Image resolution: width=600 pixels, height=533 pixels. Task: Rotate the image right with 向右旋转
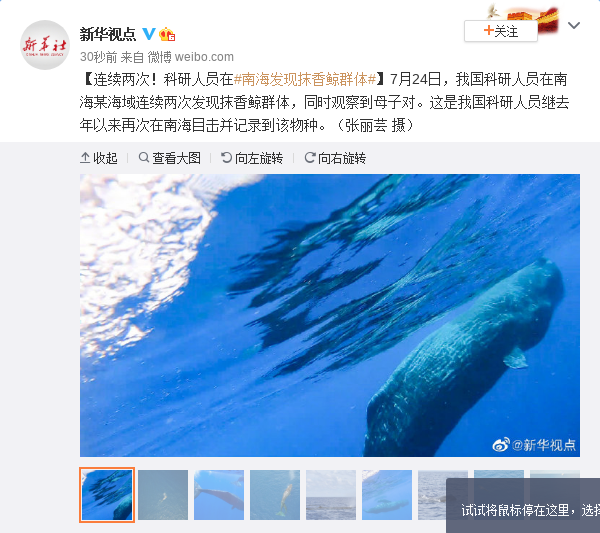tap(335, 158)
